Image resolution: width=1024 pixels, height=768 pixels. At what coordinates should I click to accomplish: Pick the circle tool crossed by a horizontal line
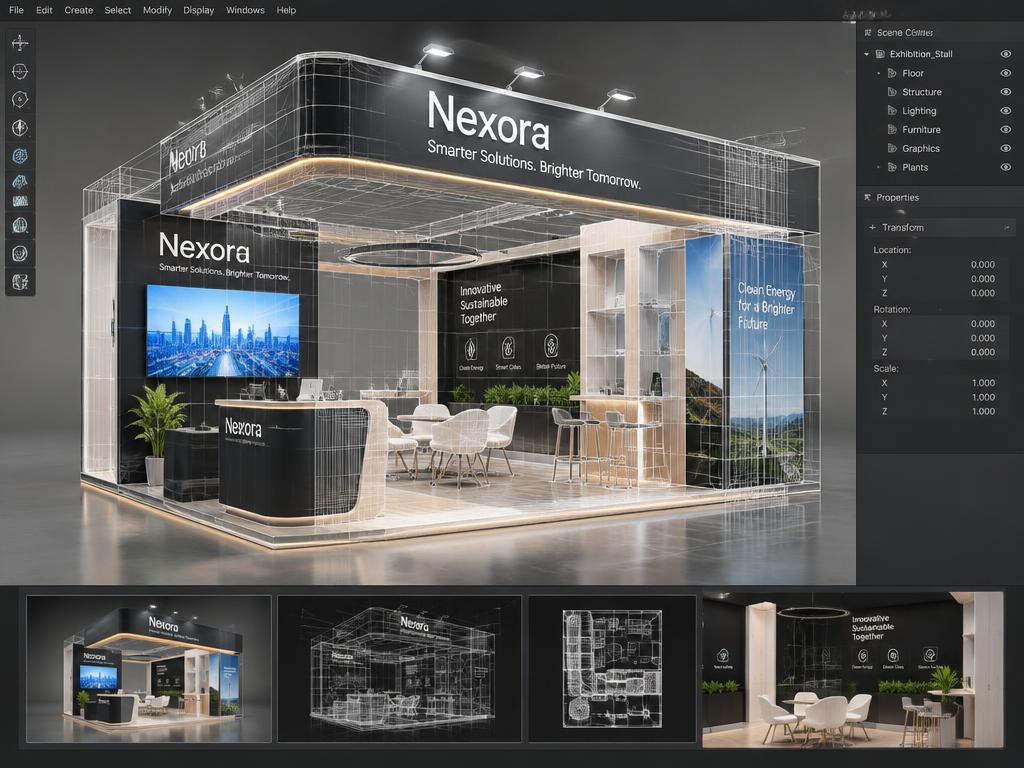click(20, 71)
